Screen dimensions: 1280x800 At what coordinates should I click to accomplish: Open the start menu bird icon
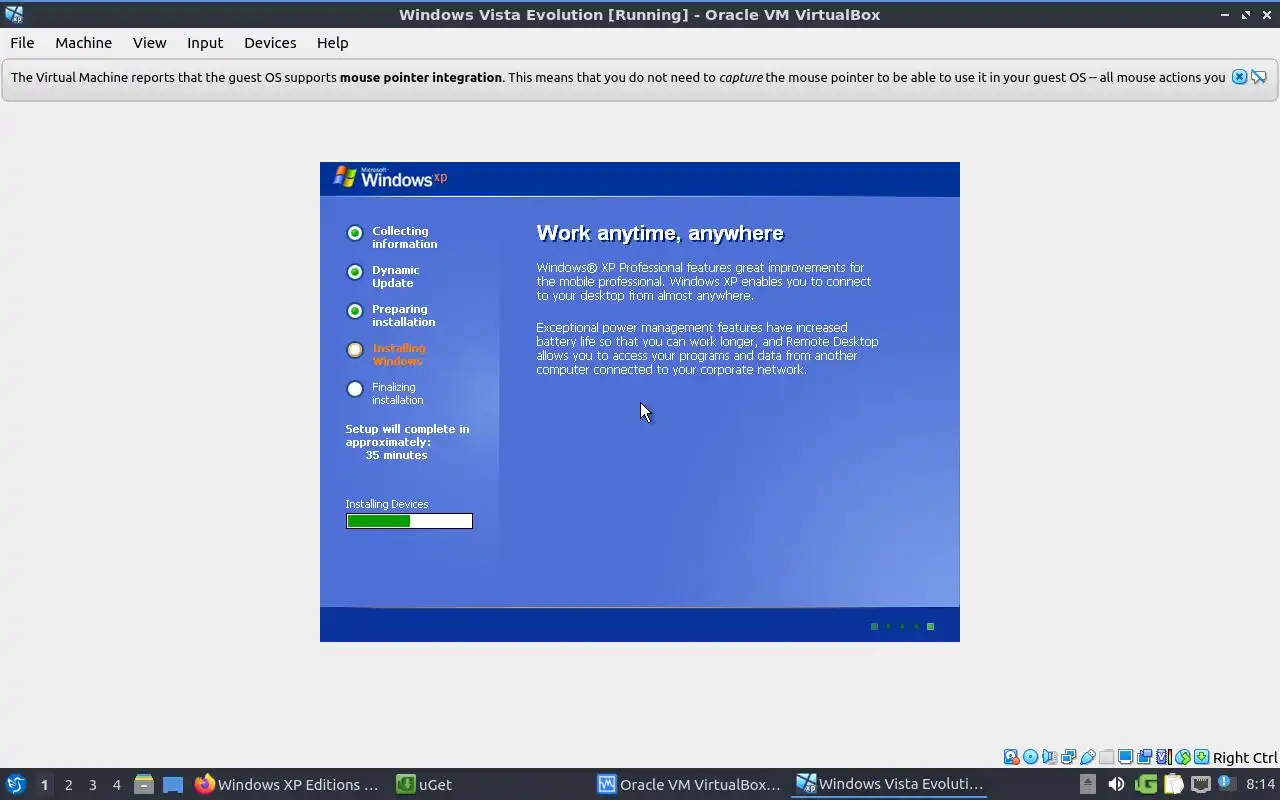(x=15, y=784)
